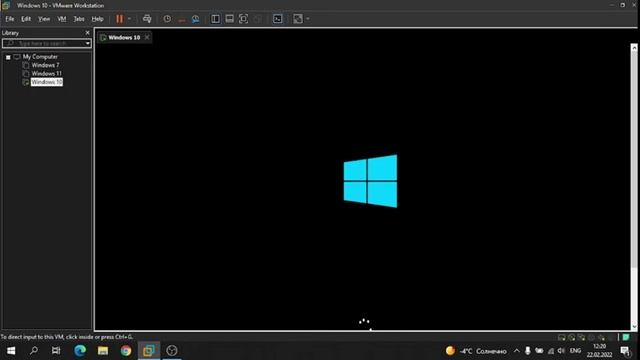Close the Windows 10 tab
This screenshot has width=640, height=360.
point(147,37)
